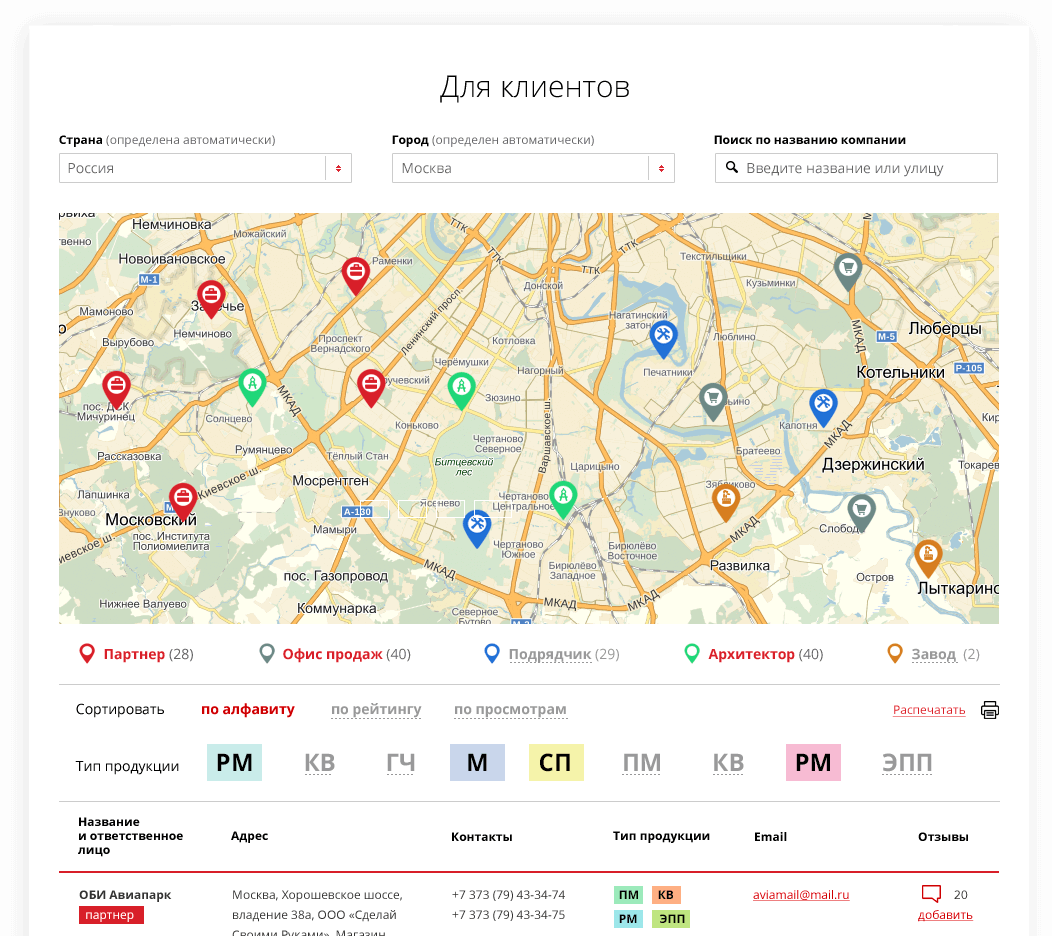The image size is (1052, 936).
Task: Select green architect pin near Чертаново Центральное
Action: (x=564, y=499)
